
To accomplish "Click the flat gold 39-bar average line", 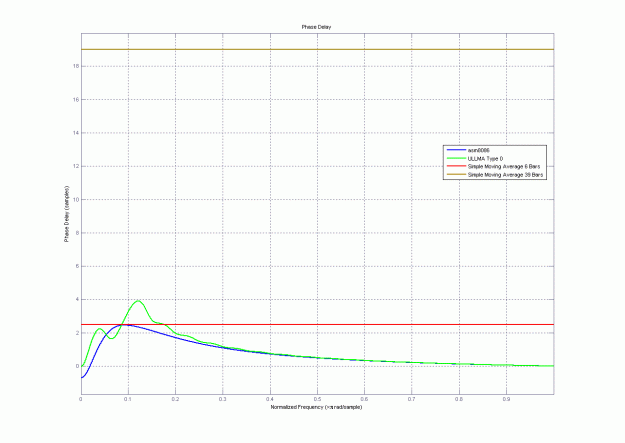I will point(317,49).
